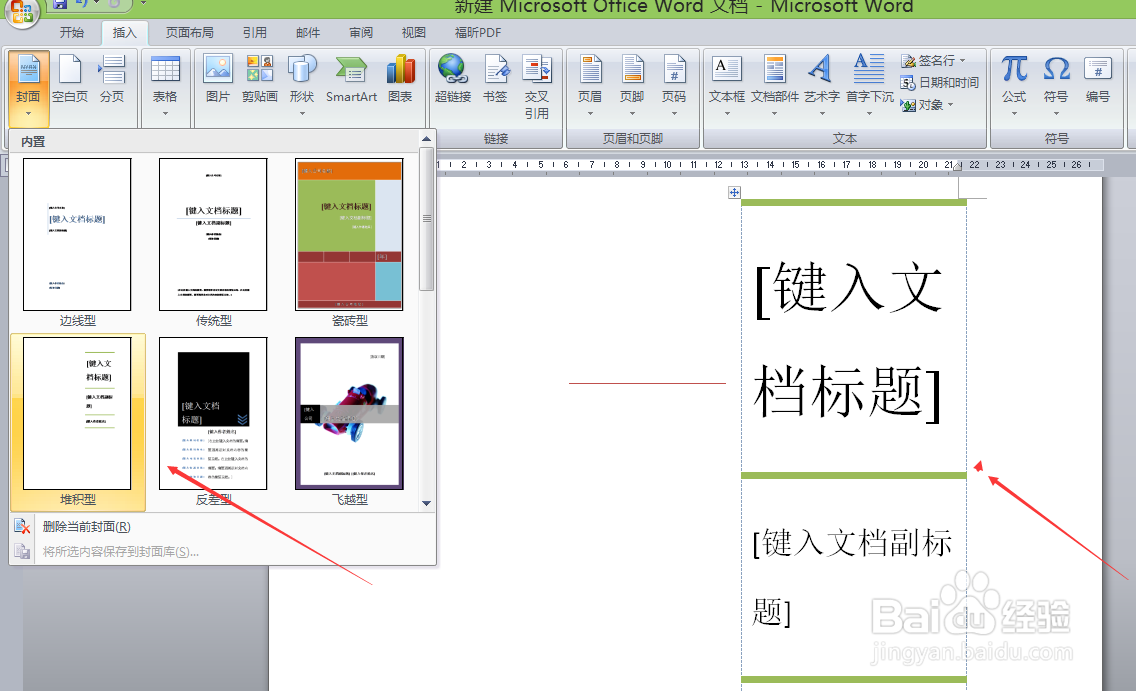Image resolution: width=1136 pixels, height=691 pixels.
Task: Open the Foxit PDF (福昕PDF) tab
Action: click(x=477, y=33)
